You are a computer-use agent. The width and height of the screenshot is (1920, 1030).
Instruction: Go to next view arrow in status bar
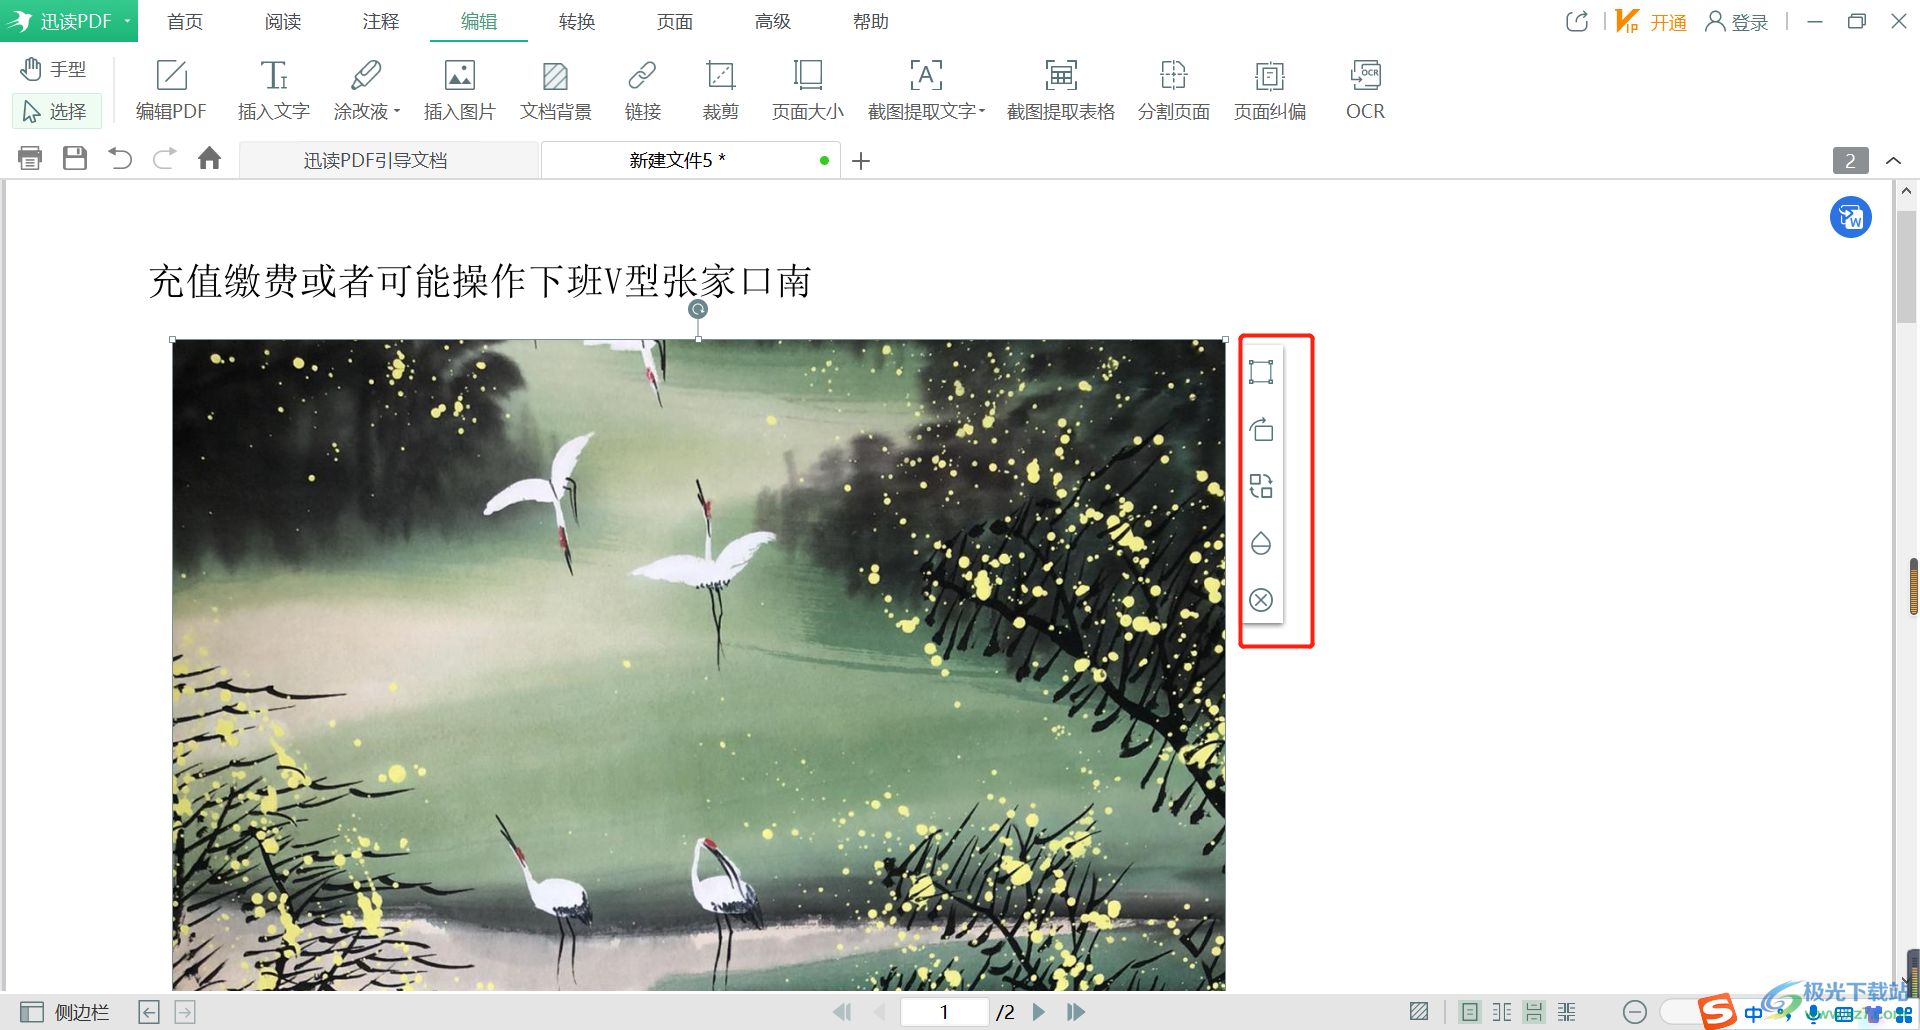[185, 1012]
